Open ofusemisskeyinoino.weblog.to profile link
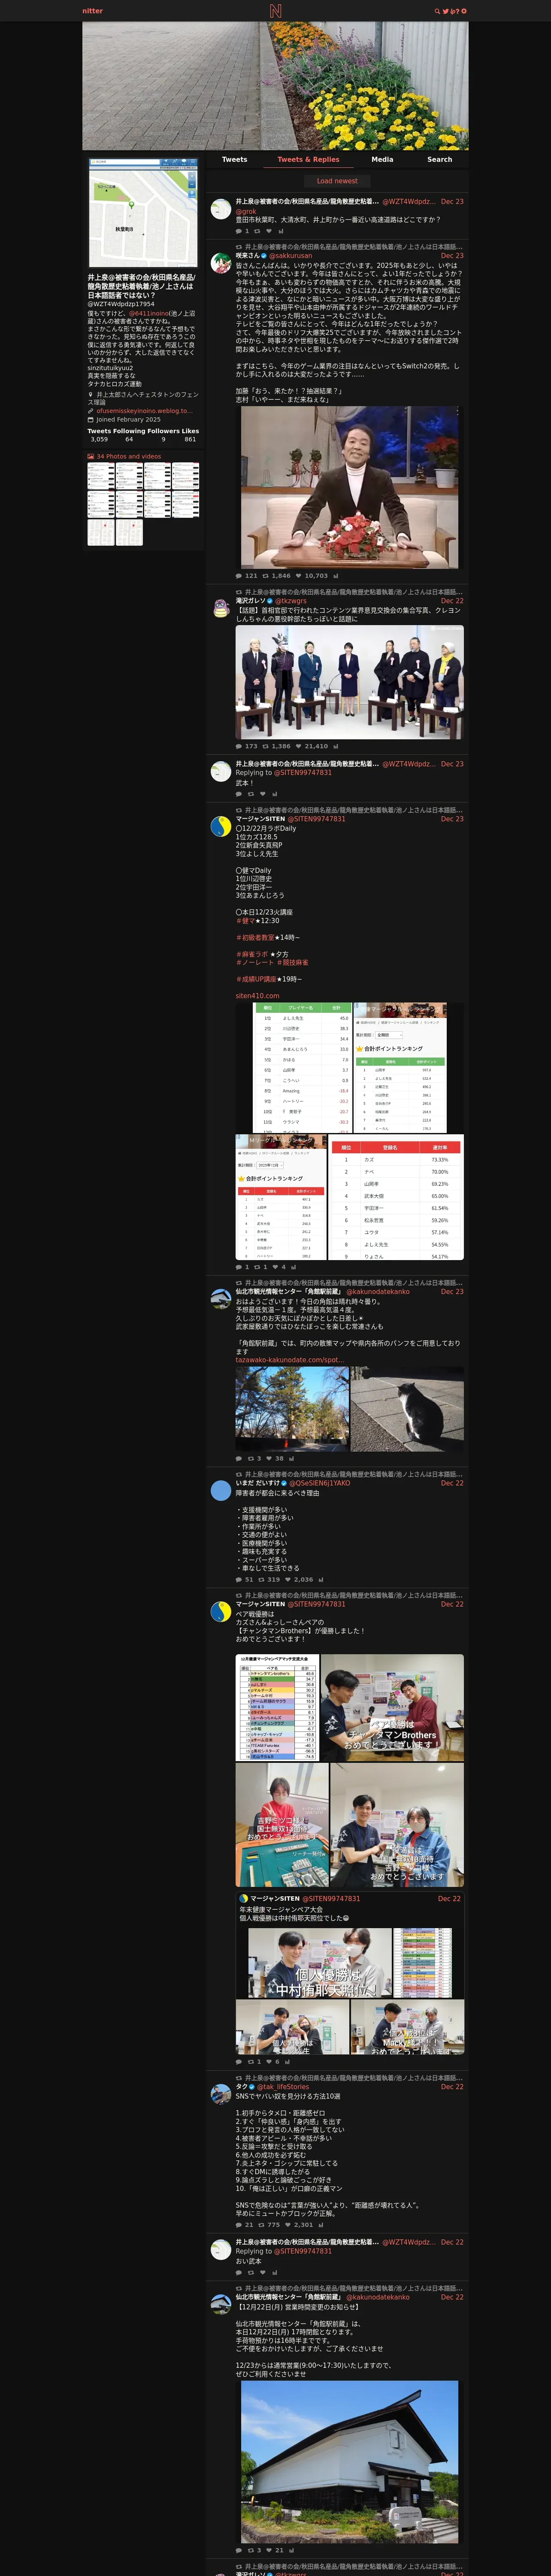The width and height of the screenshot is (551, 2576). pyautogui.click(x=144, y=411)
